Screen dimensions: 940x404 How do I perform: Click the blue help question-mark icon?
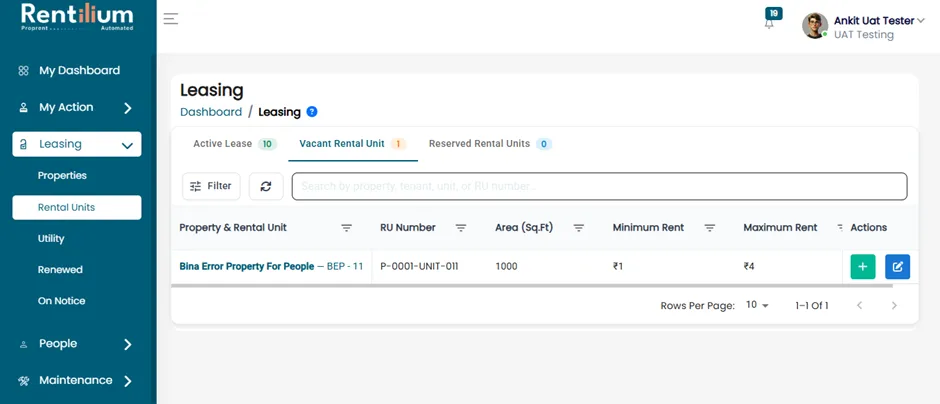click(x=312, y=111)
